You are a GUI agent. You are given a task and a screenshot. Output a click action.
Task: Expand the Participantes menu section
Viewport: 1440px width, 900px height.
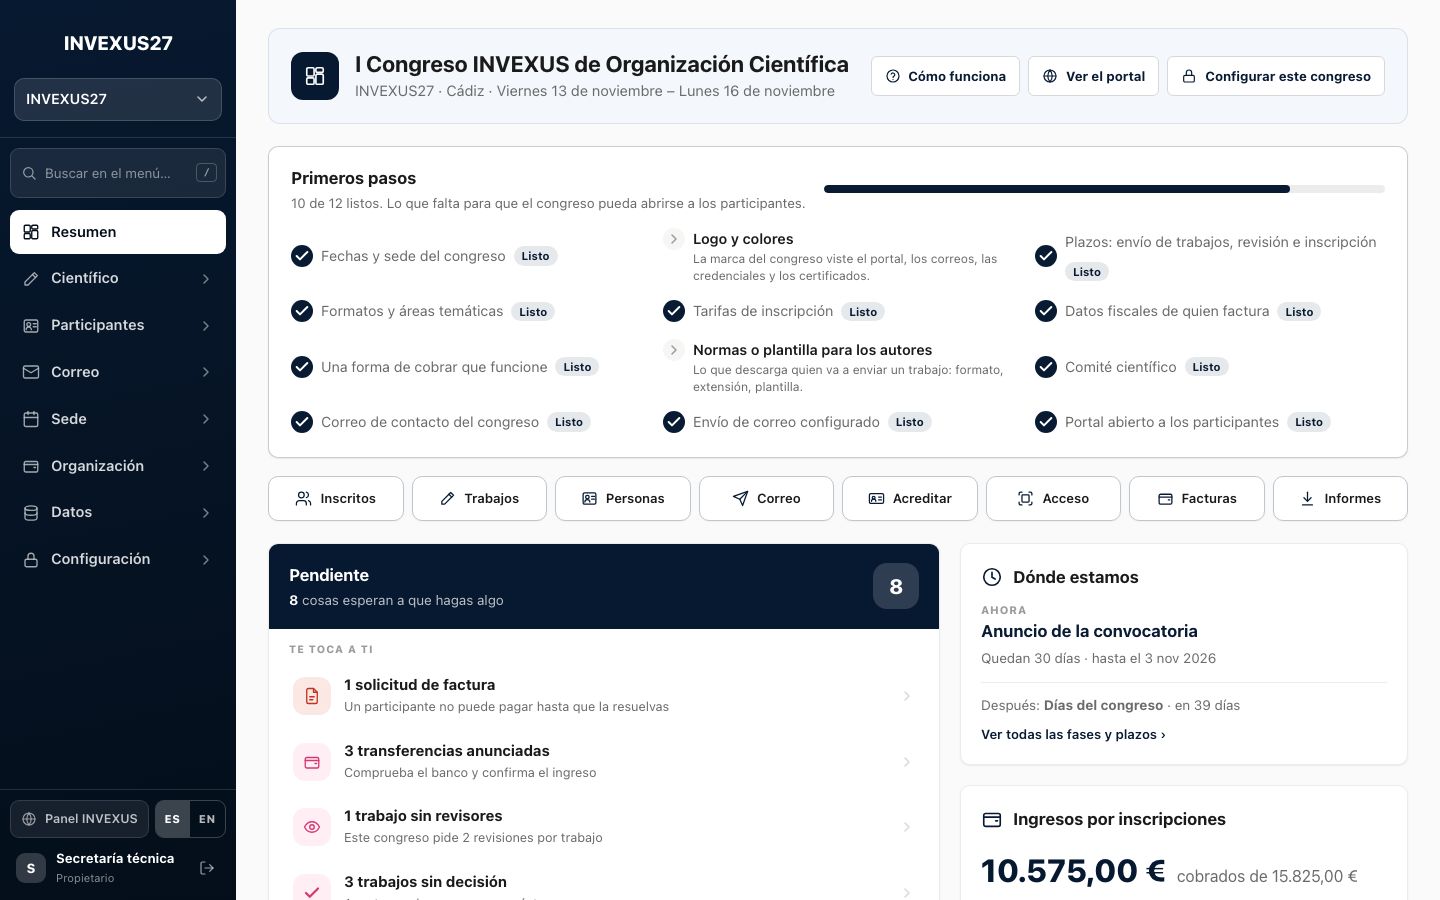[118, 325]
